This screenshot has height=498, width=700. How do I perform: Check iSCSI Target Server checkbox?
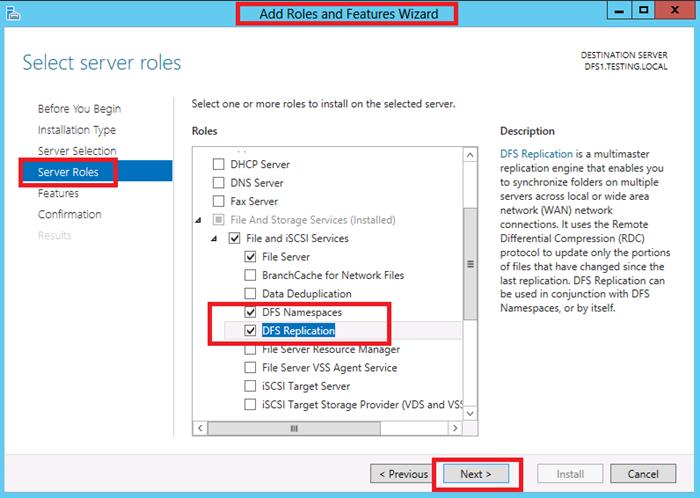click(250, 386)
